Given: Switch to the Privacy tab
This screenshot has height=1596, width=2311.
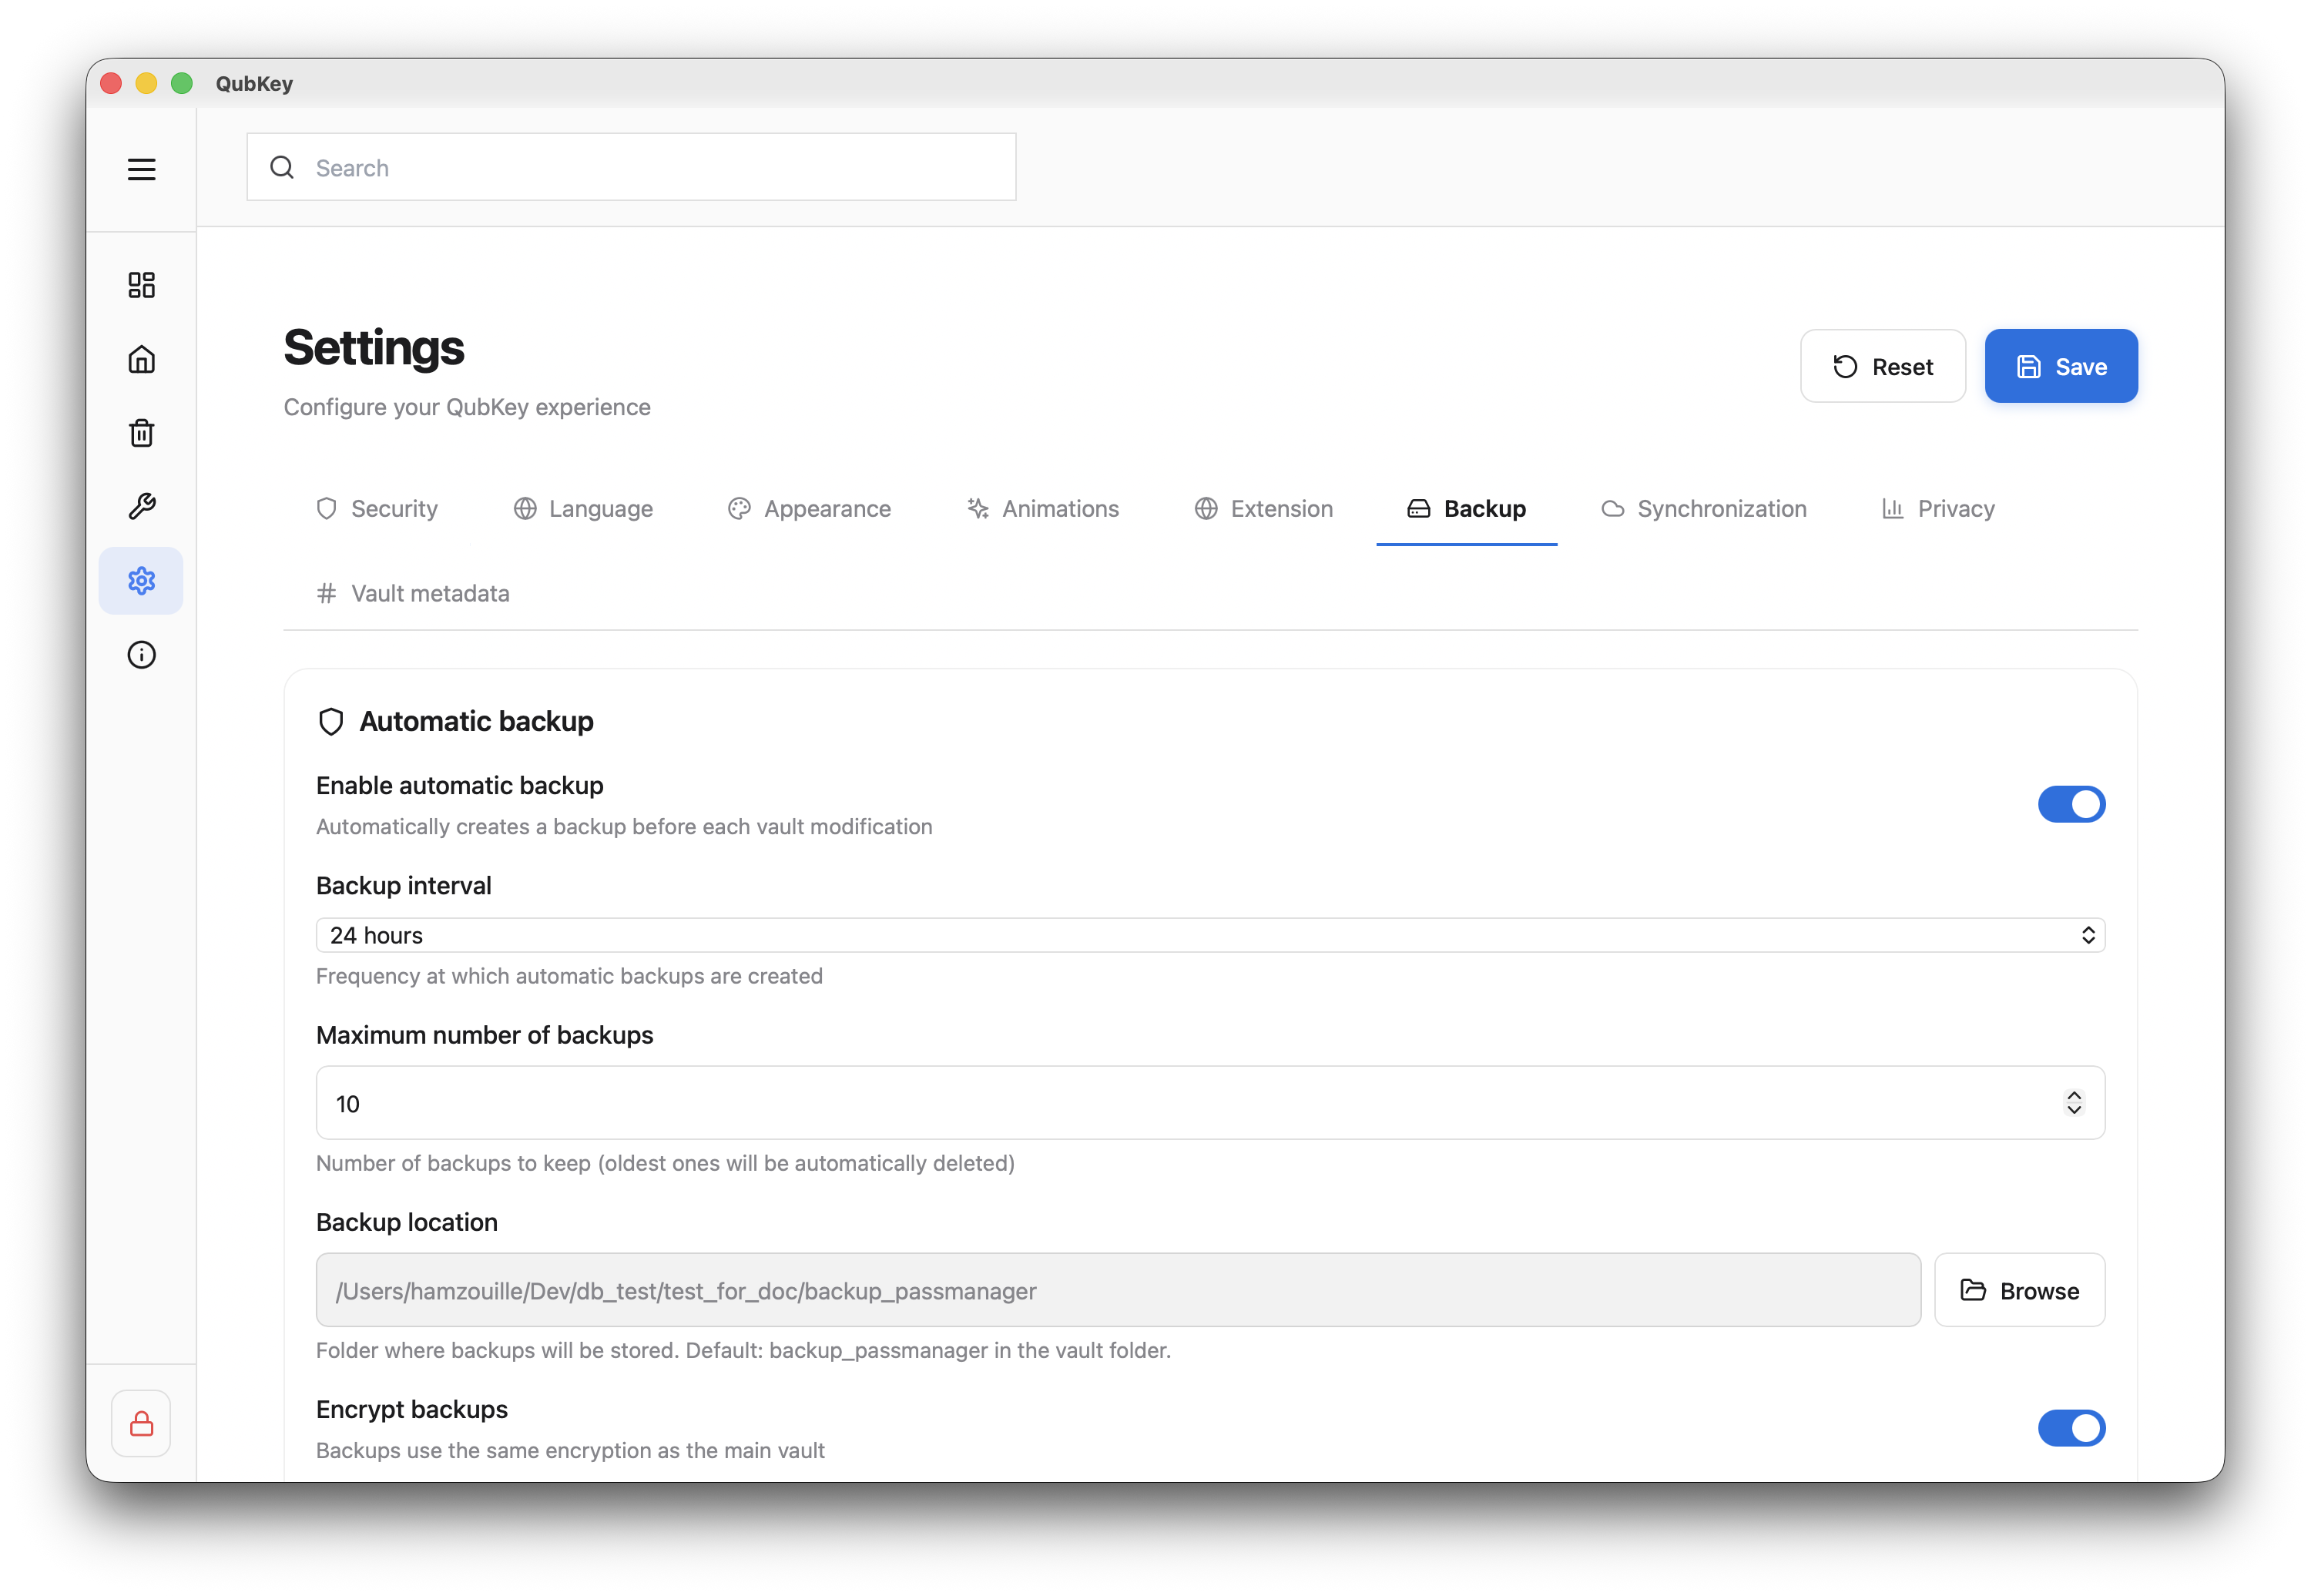Looking at the screenshot, I should point(1937,509).
